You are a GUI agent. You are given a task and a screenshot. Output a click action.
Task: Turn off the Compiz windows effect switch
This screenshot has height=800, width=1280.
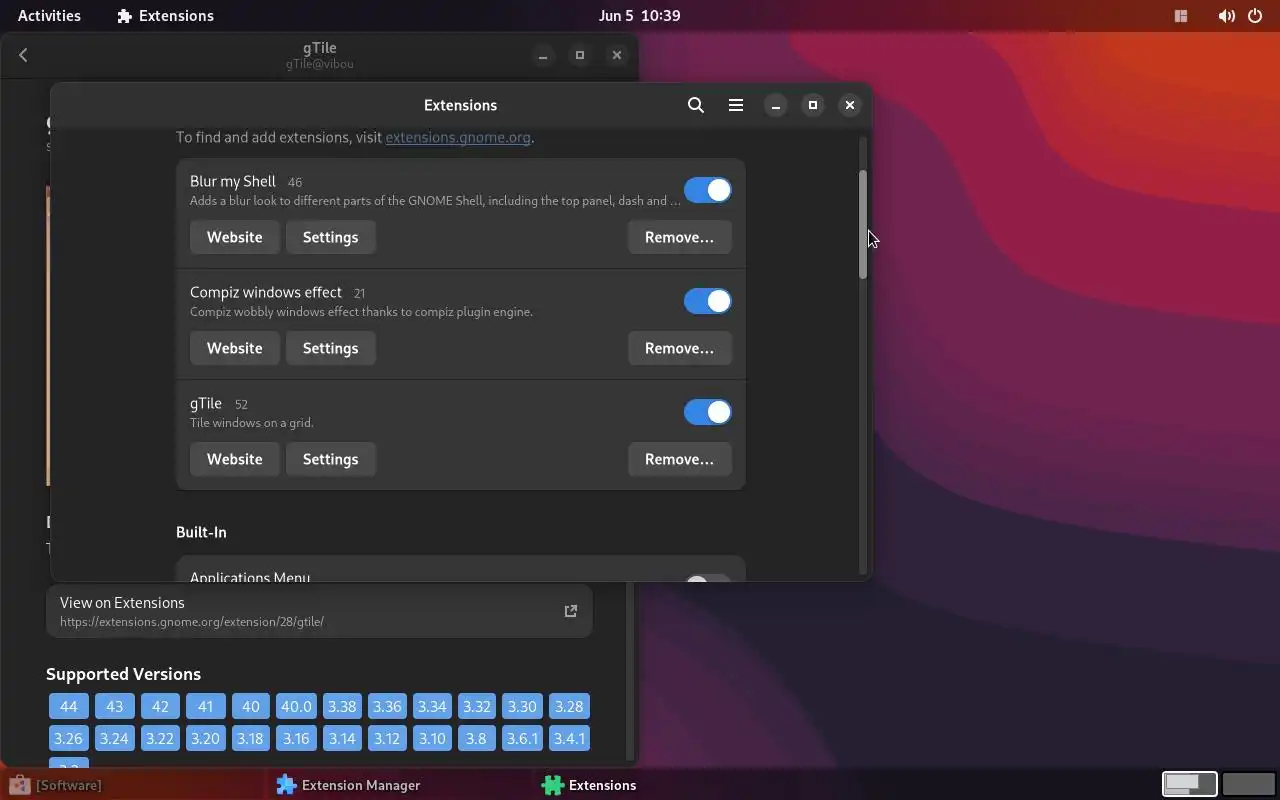(x=708, y=301)
